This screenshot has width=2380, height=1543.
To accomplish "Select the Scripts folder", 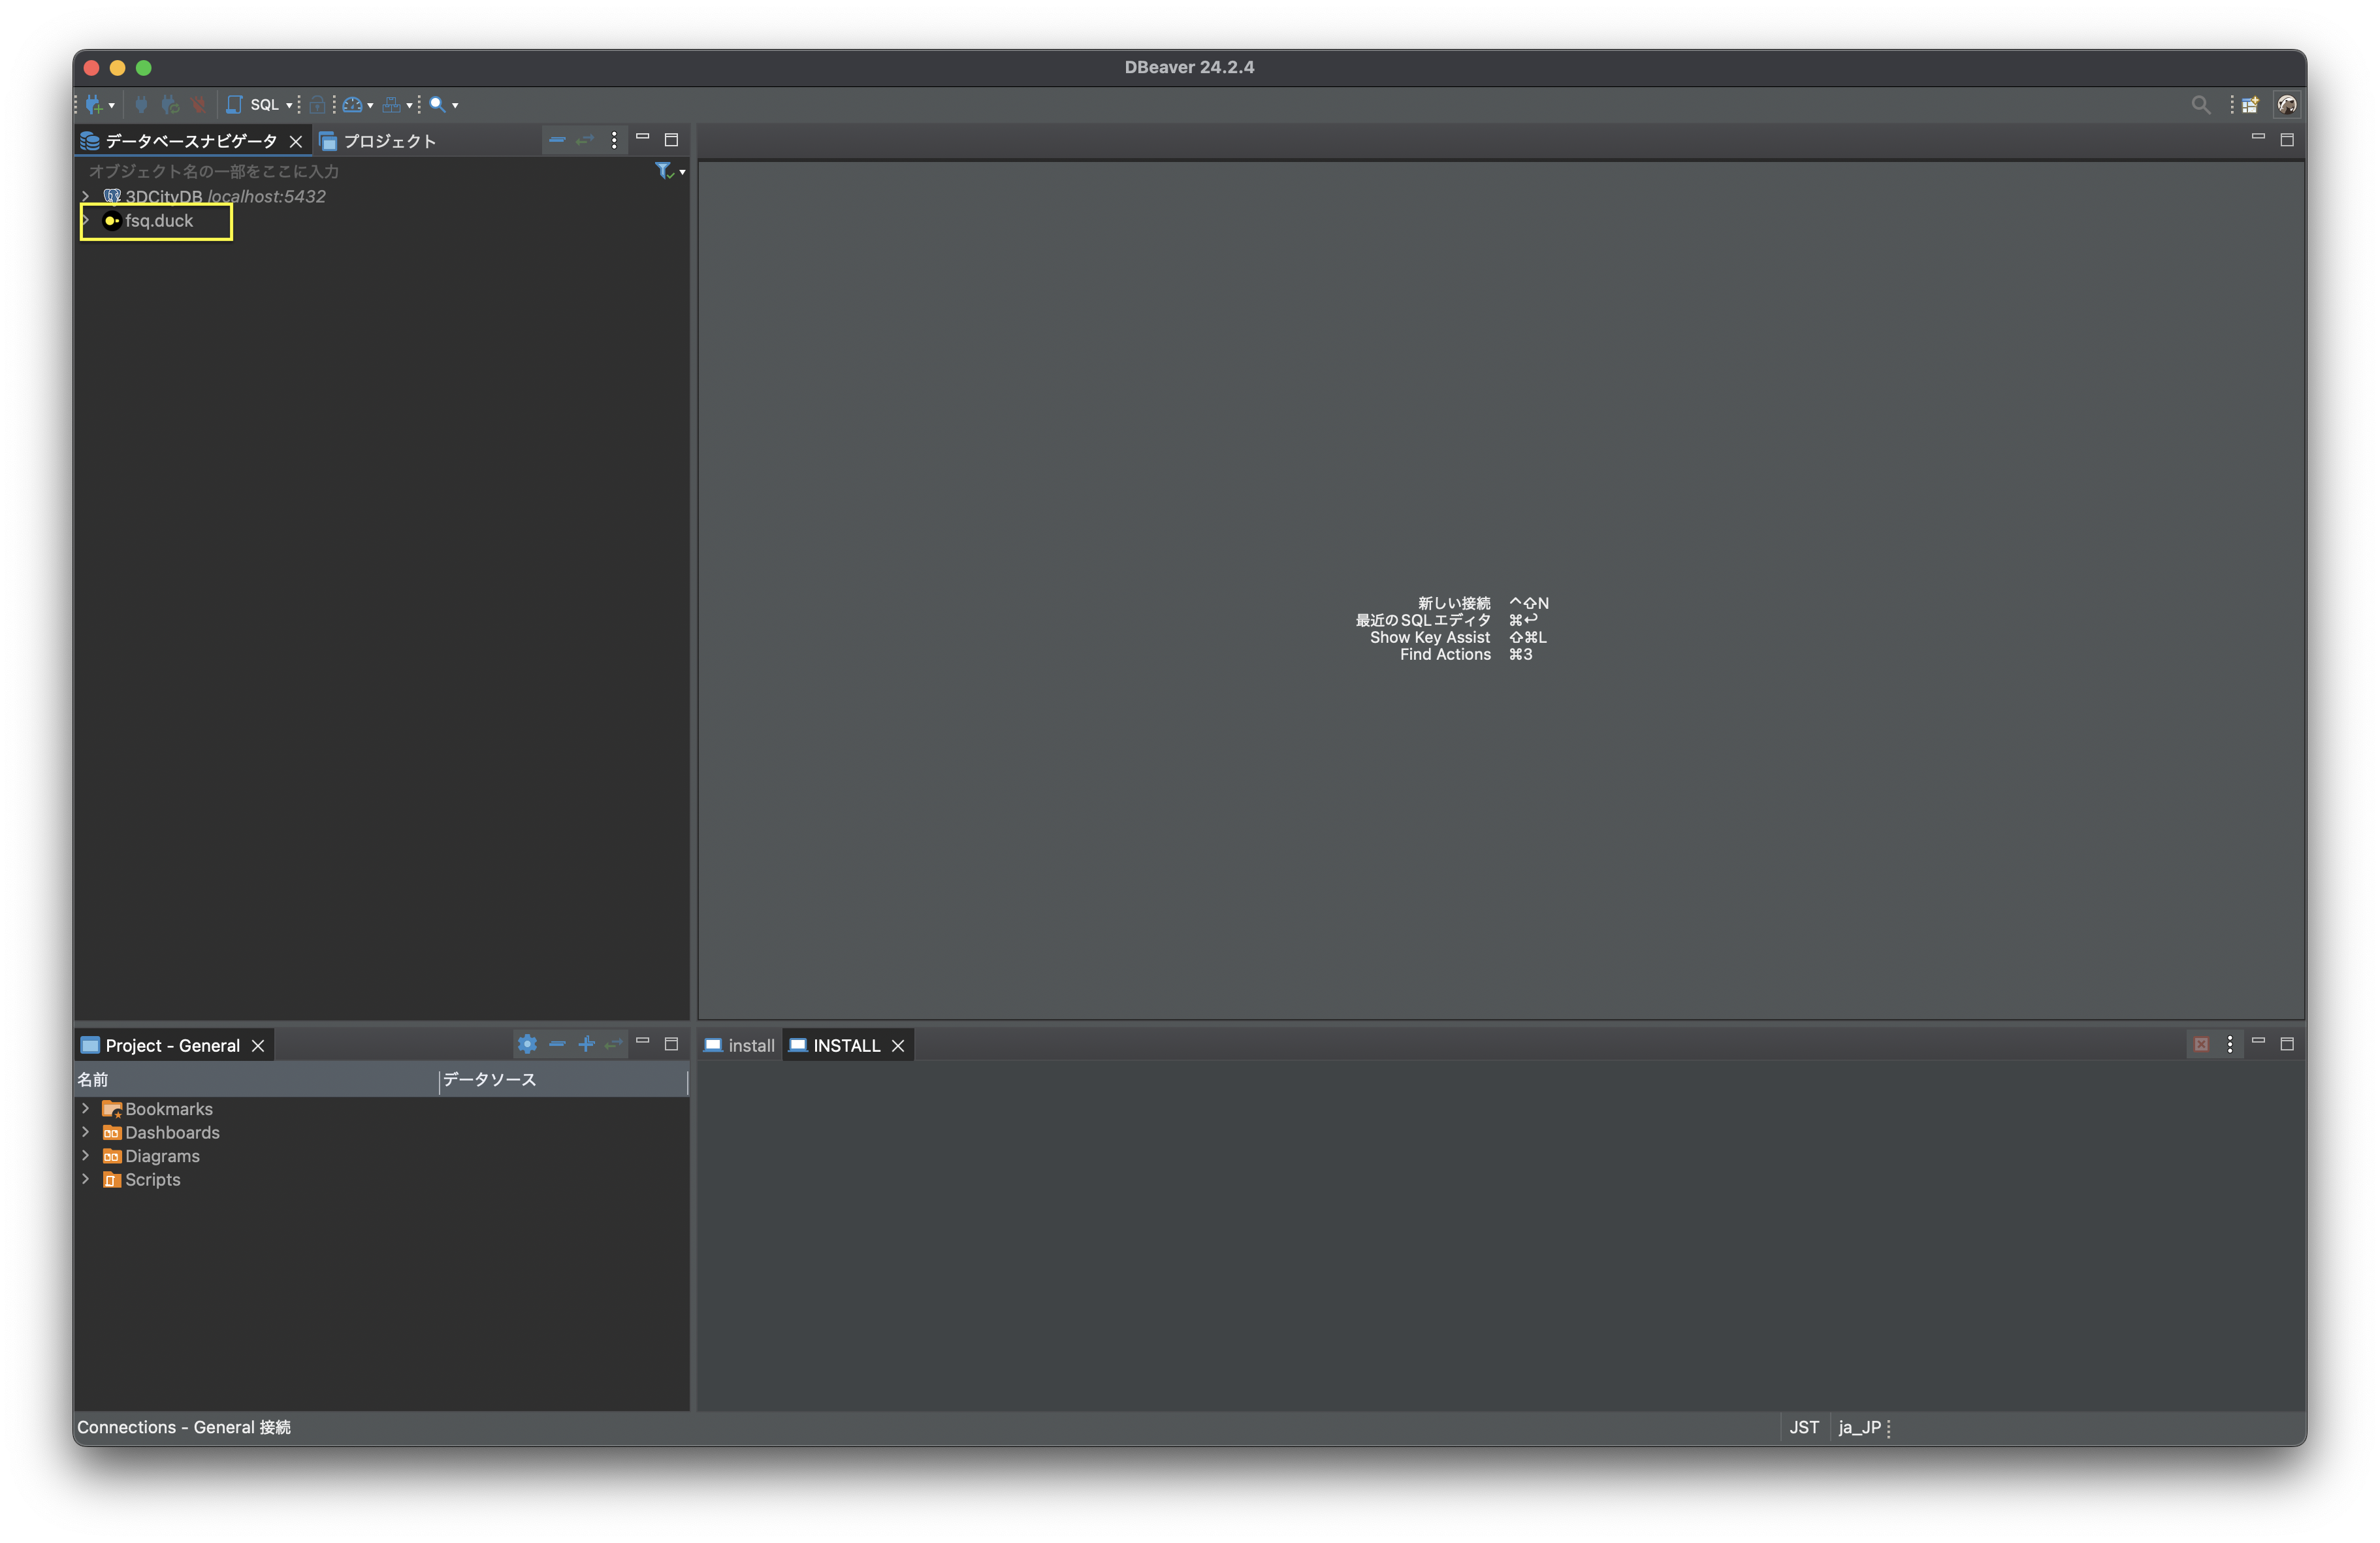I will point(152,1179).
